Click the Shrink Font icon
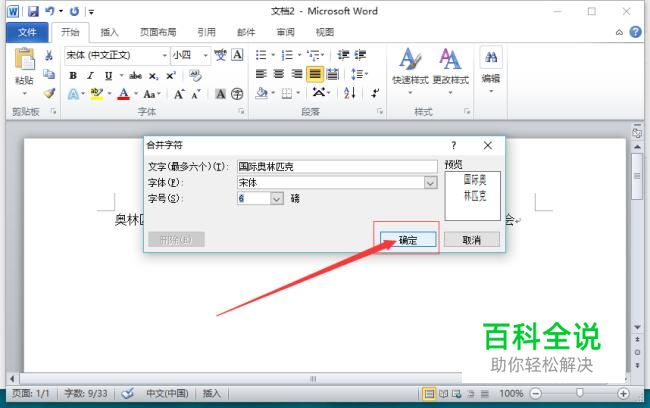The width and height of the screenshot is (650, 408). (x=196, y=94)
